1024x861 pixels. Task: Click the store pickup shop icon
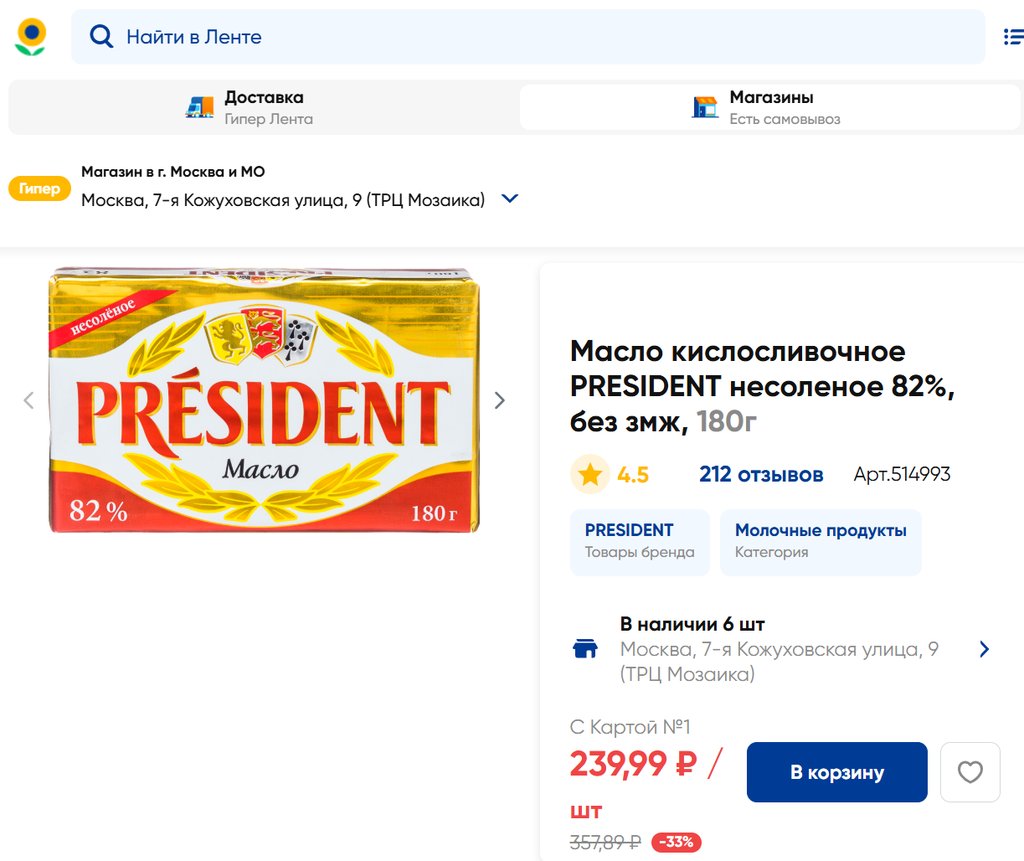coord(705,107)
